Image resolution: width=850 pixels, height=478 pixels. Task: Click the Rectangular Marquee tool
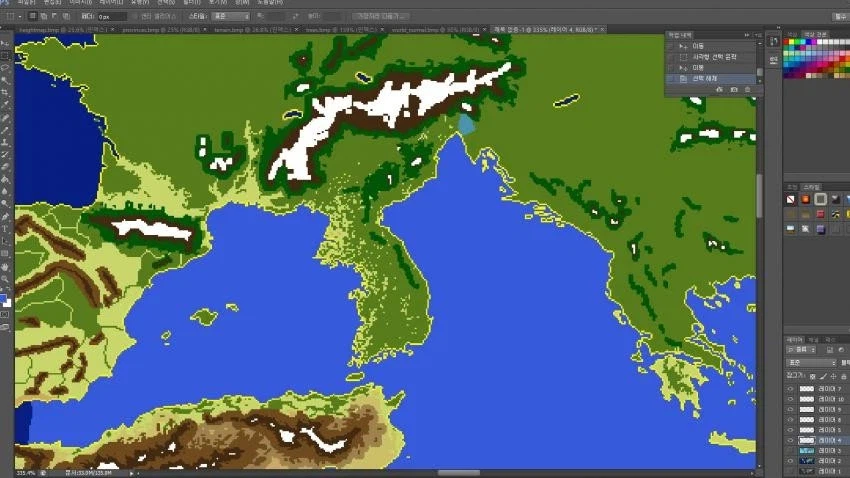[6, 55]
